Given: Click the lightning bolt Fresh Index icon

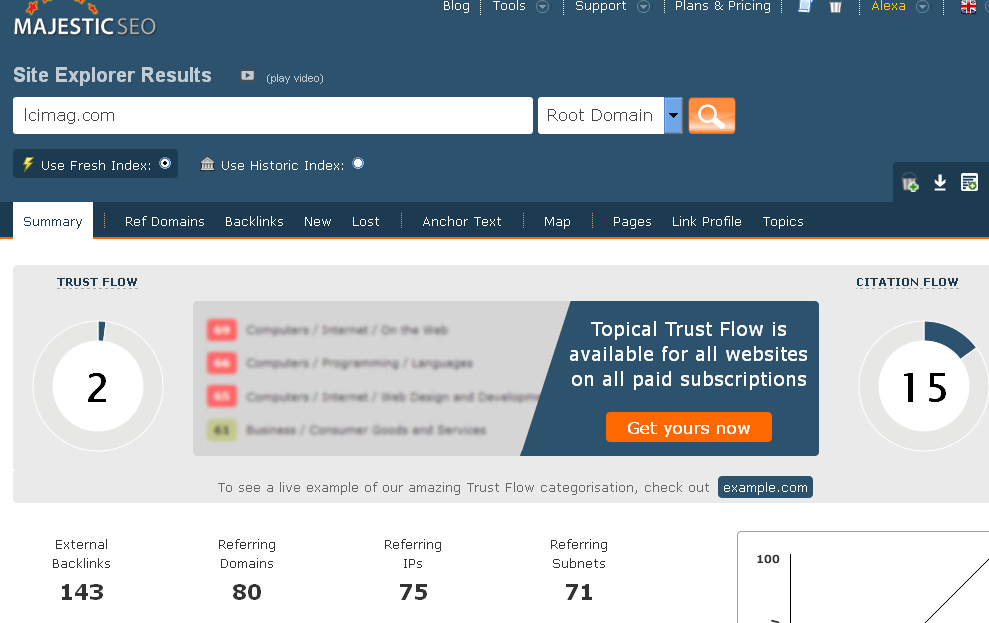Looking at the screenshot, I should click(28, 164).
